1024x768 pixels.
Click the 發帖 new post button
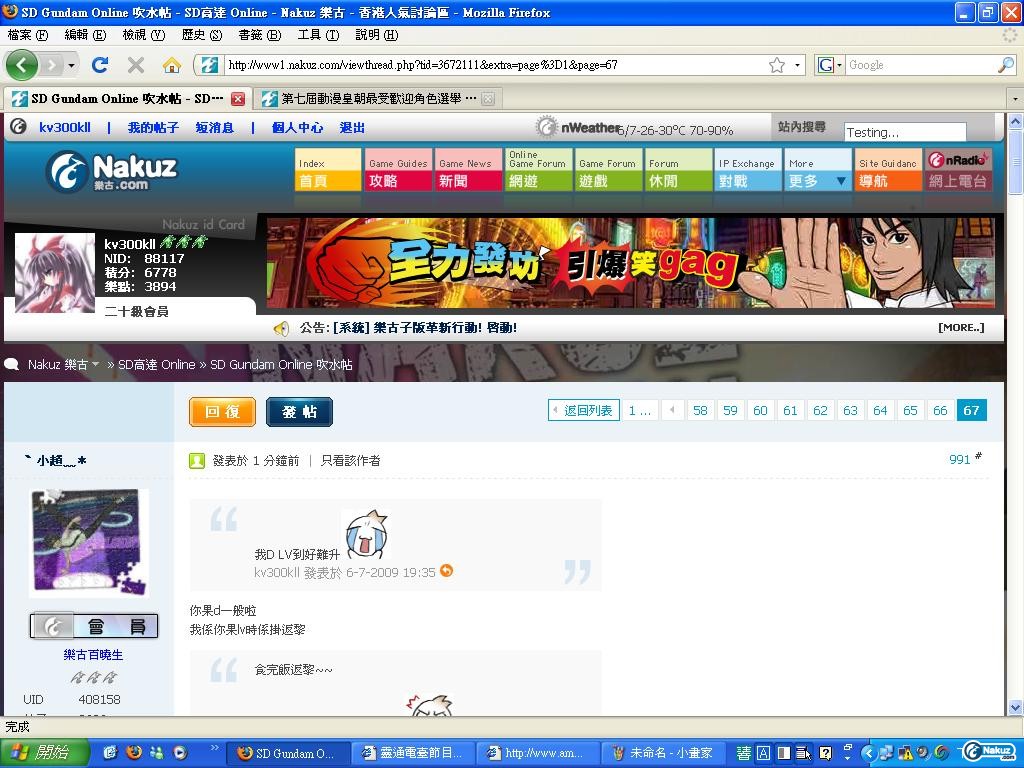(299, 411)
